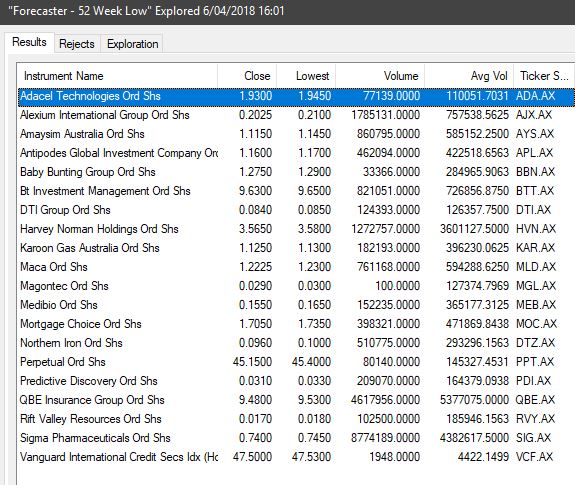Select Antipodes Global Investment Company row

pos(296,153)
